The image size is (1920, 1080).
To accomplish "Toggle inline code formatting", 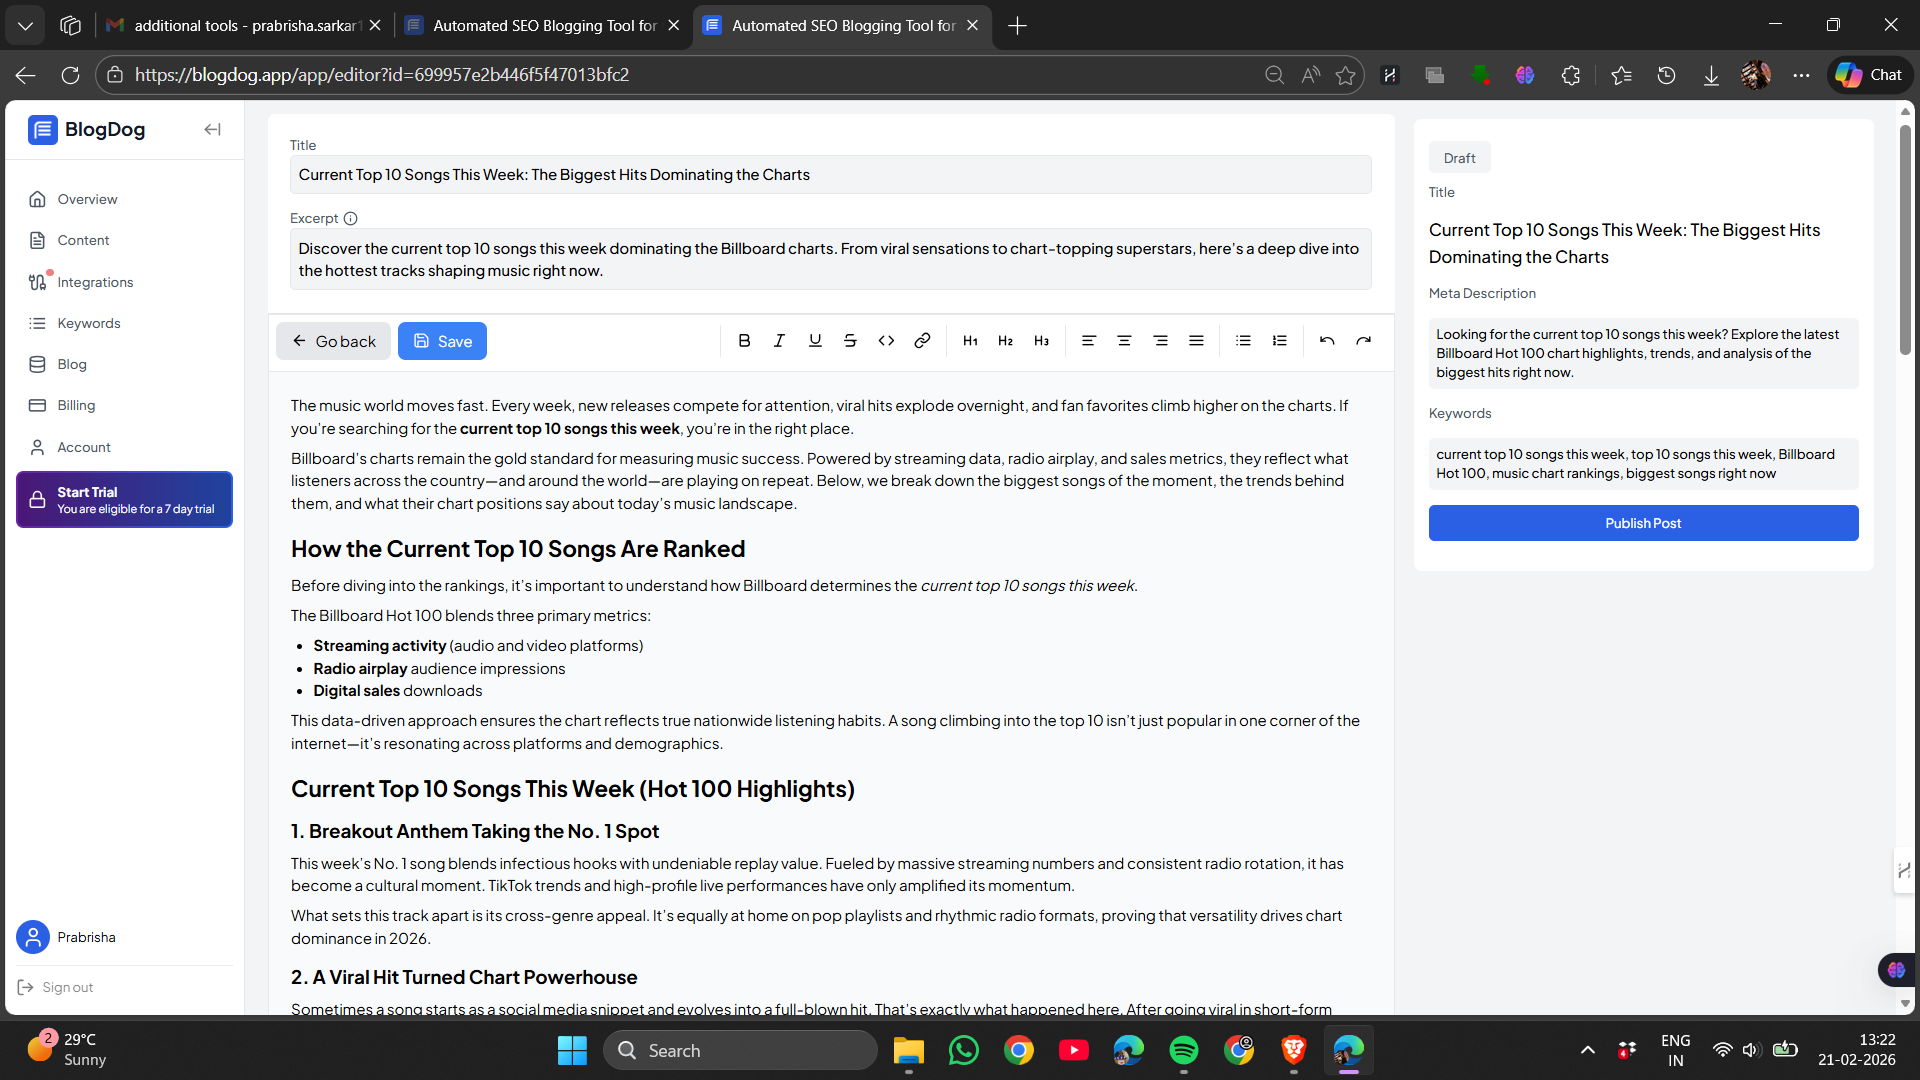I will coord(886,341).
